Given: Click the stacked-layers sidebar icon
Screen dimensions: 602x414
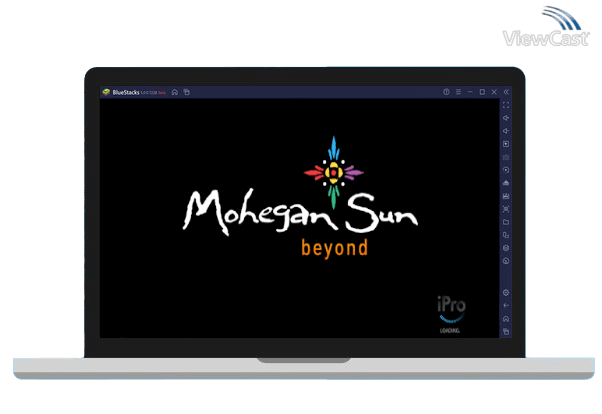Looking at the screenshot, I should 506,248.
